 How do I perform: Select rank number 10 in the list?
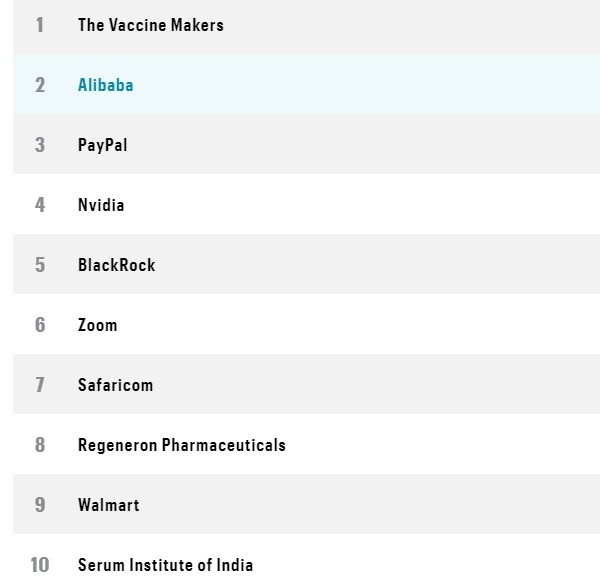tap(39, 565)
